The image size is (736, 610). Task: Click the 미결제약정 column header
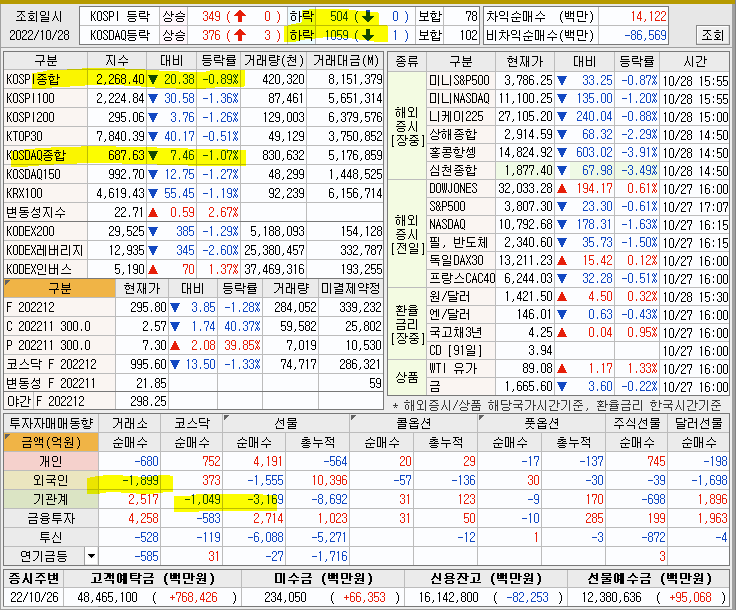(351, 288)
